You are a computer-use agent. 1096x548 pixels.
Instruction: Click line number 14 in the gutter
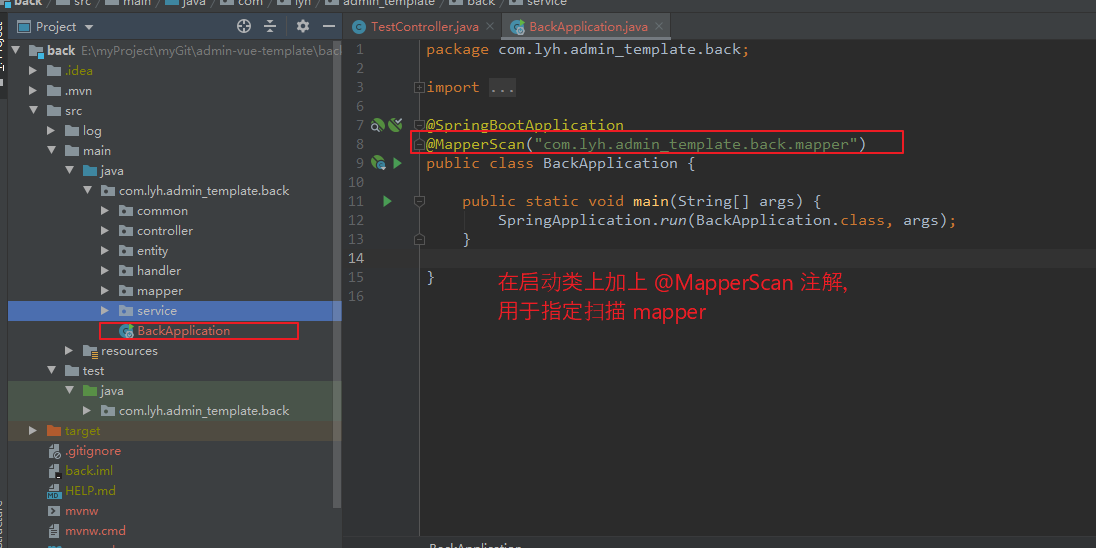[356, 258]
